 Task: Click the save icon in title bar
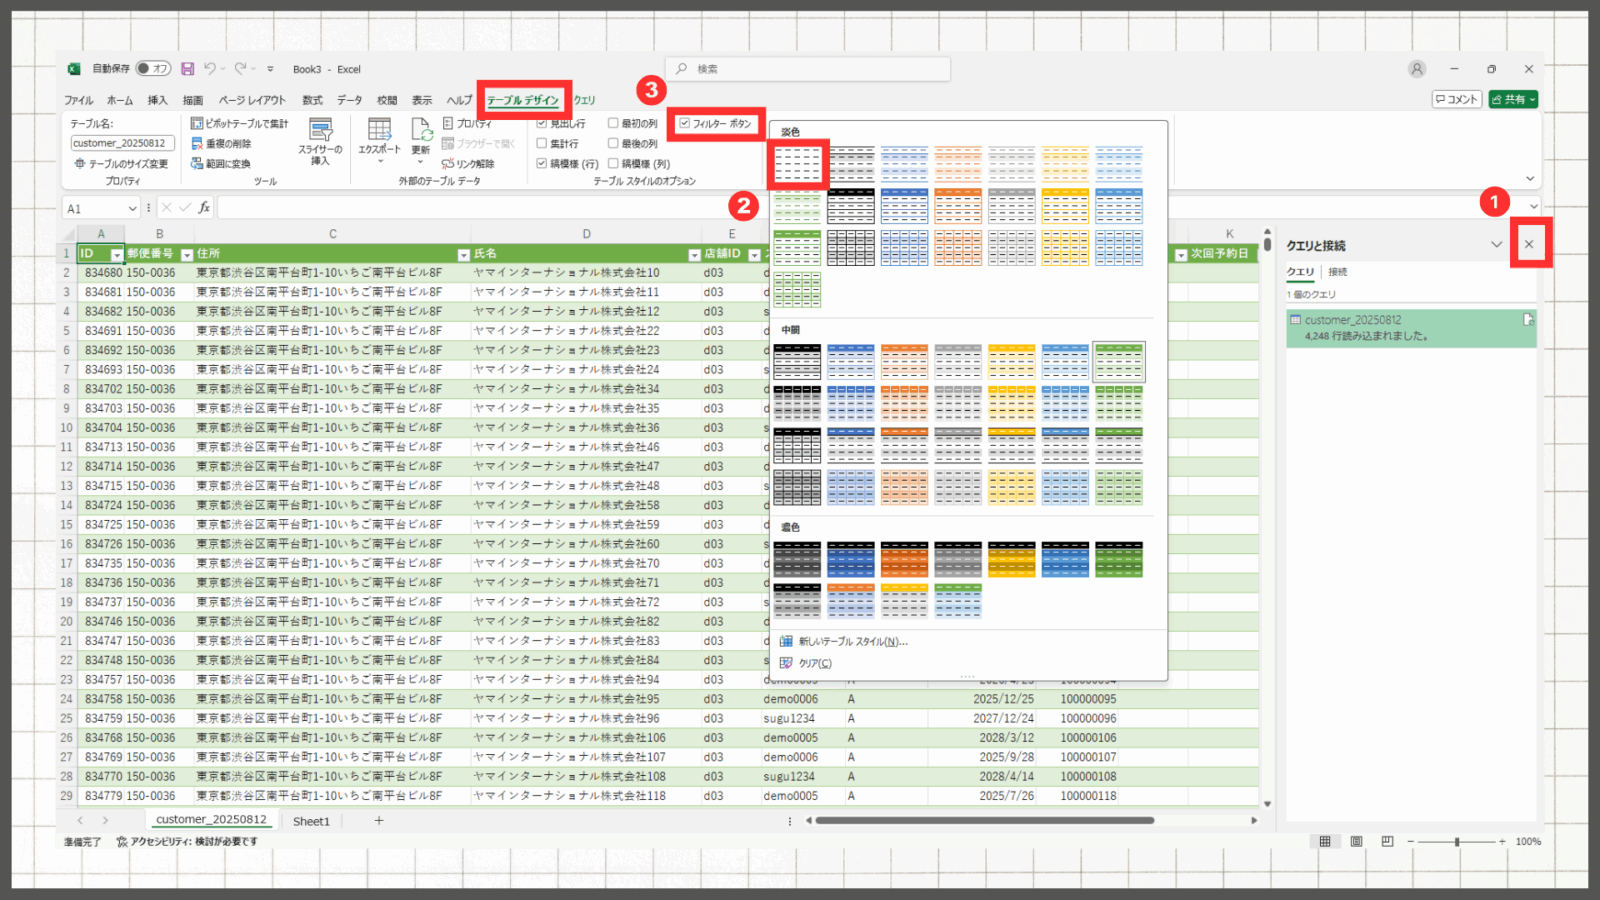click(187, 69)
